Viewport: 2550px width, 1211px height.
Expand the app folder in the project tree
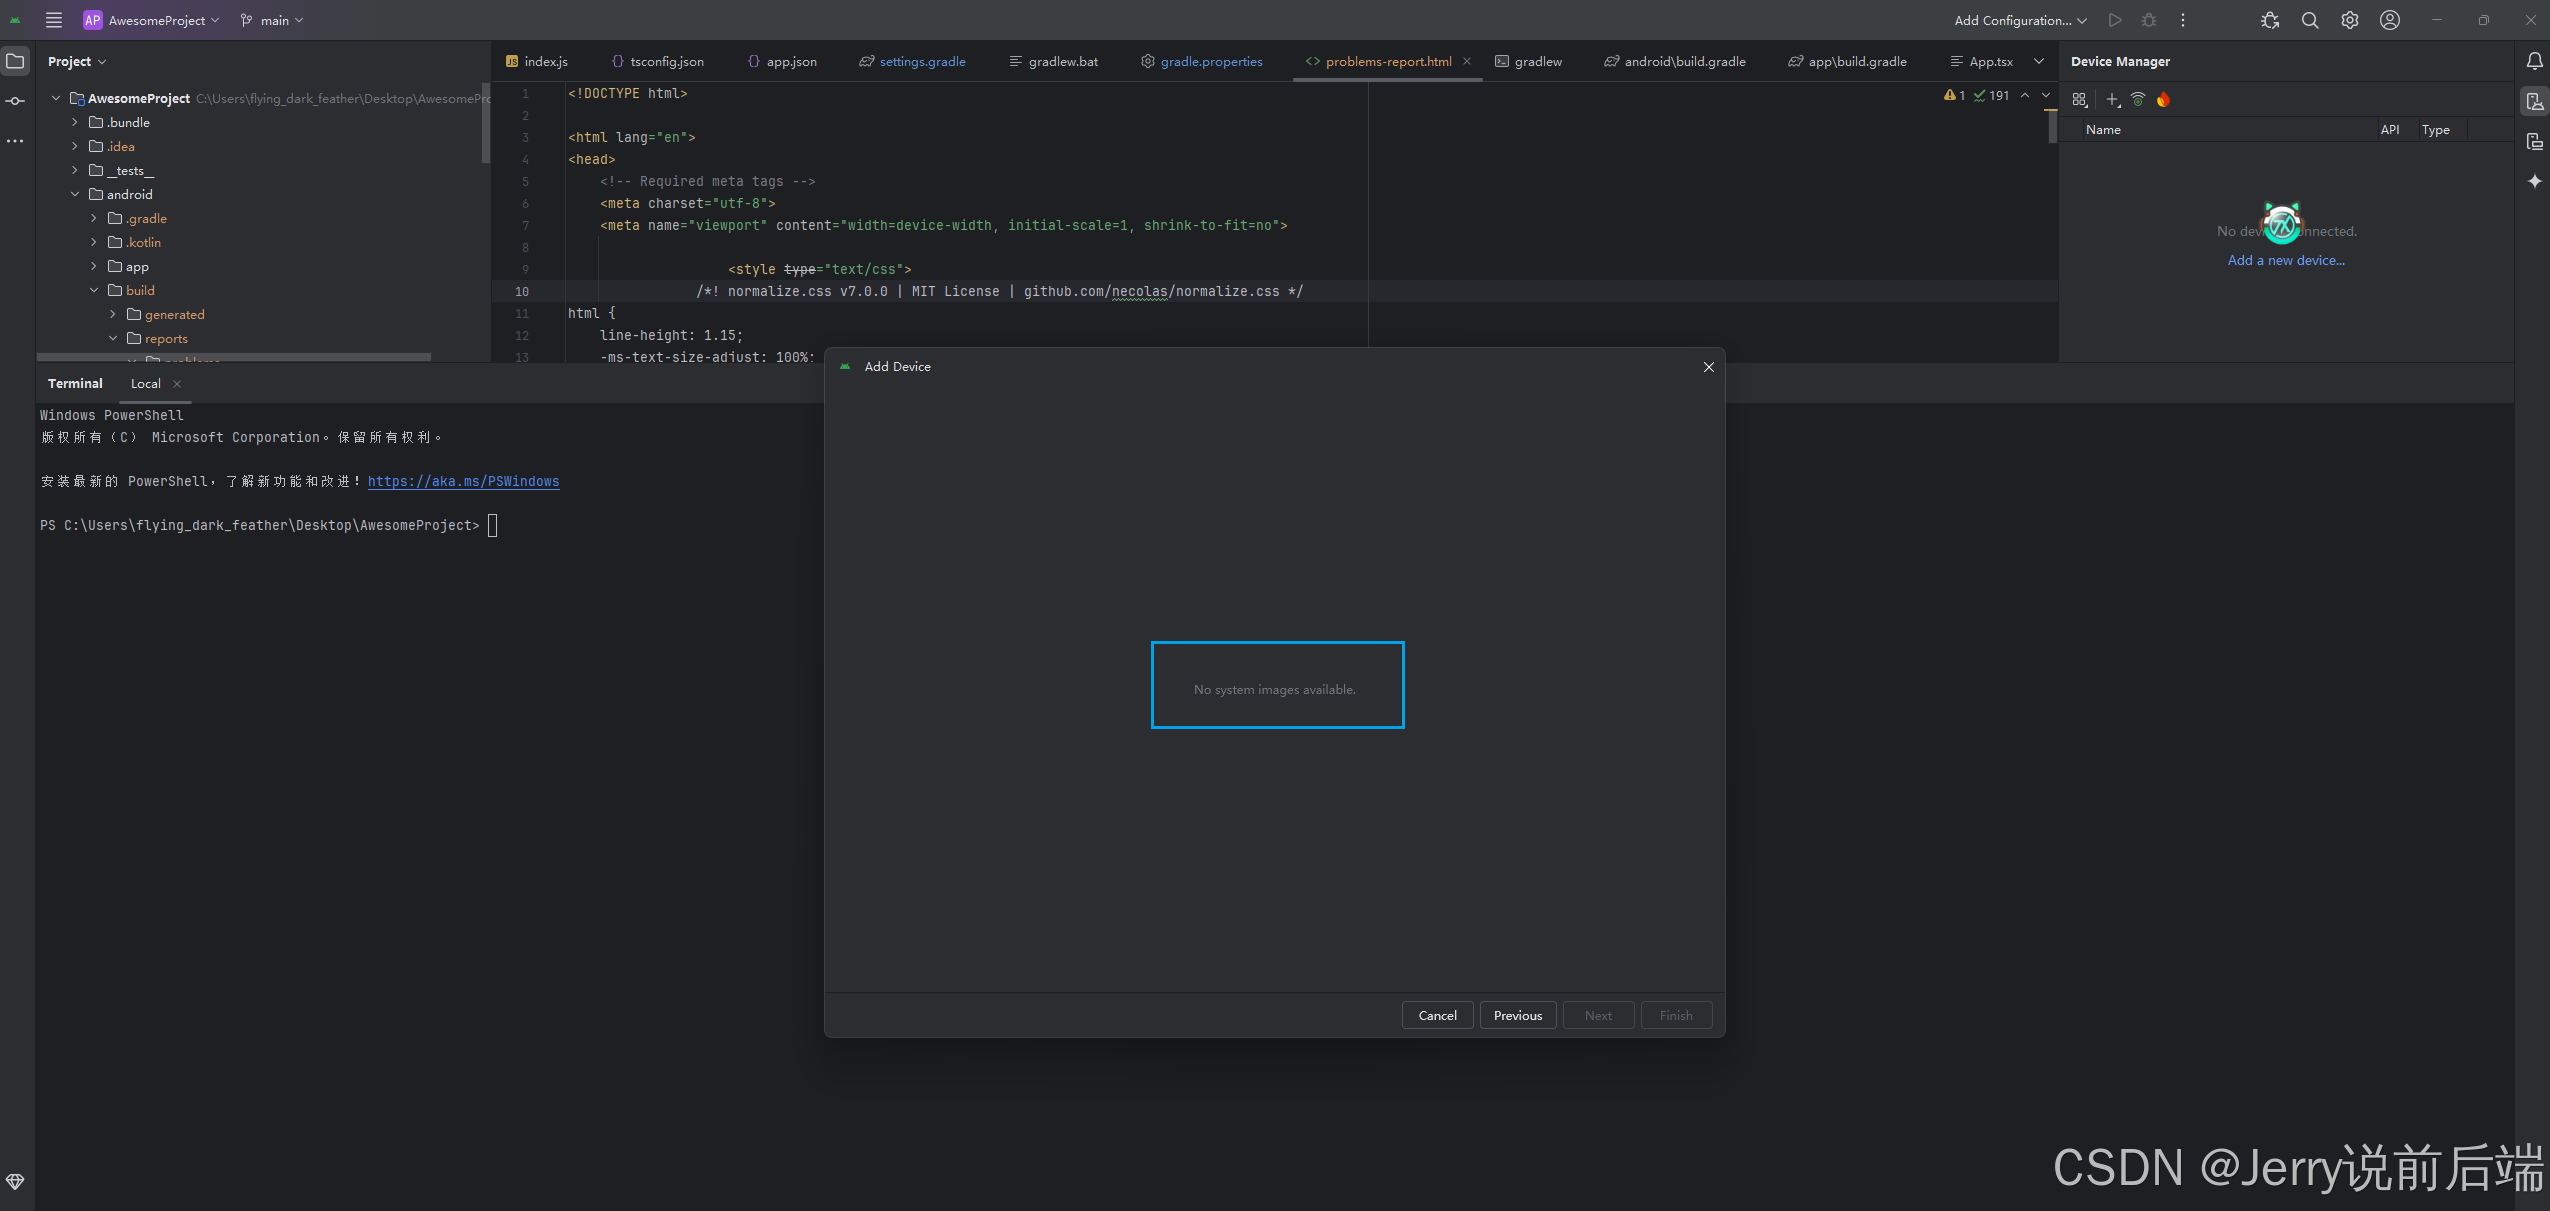tap(94, 266)
